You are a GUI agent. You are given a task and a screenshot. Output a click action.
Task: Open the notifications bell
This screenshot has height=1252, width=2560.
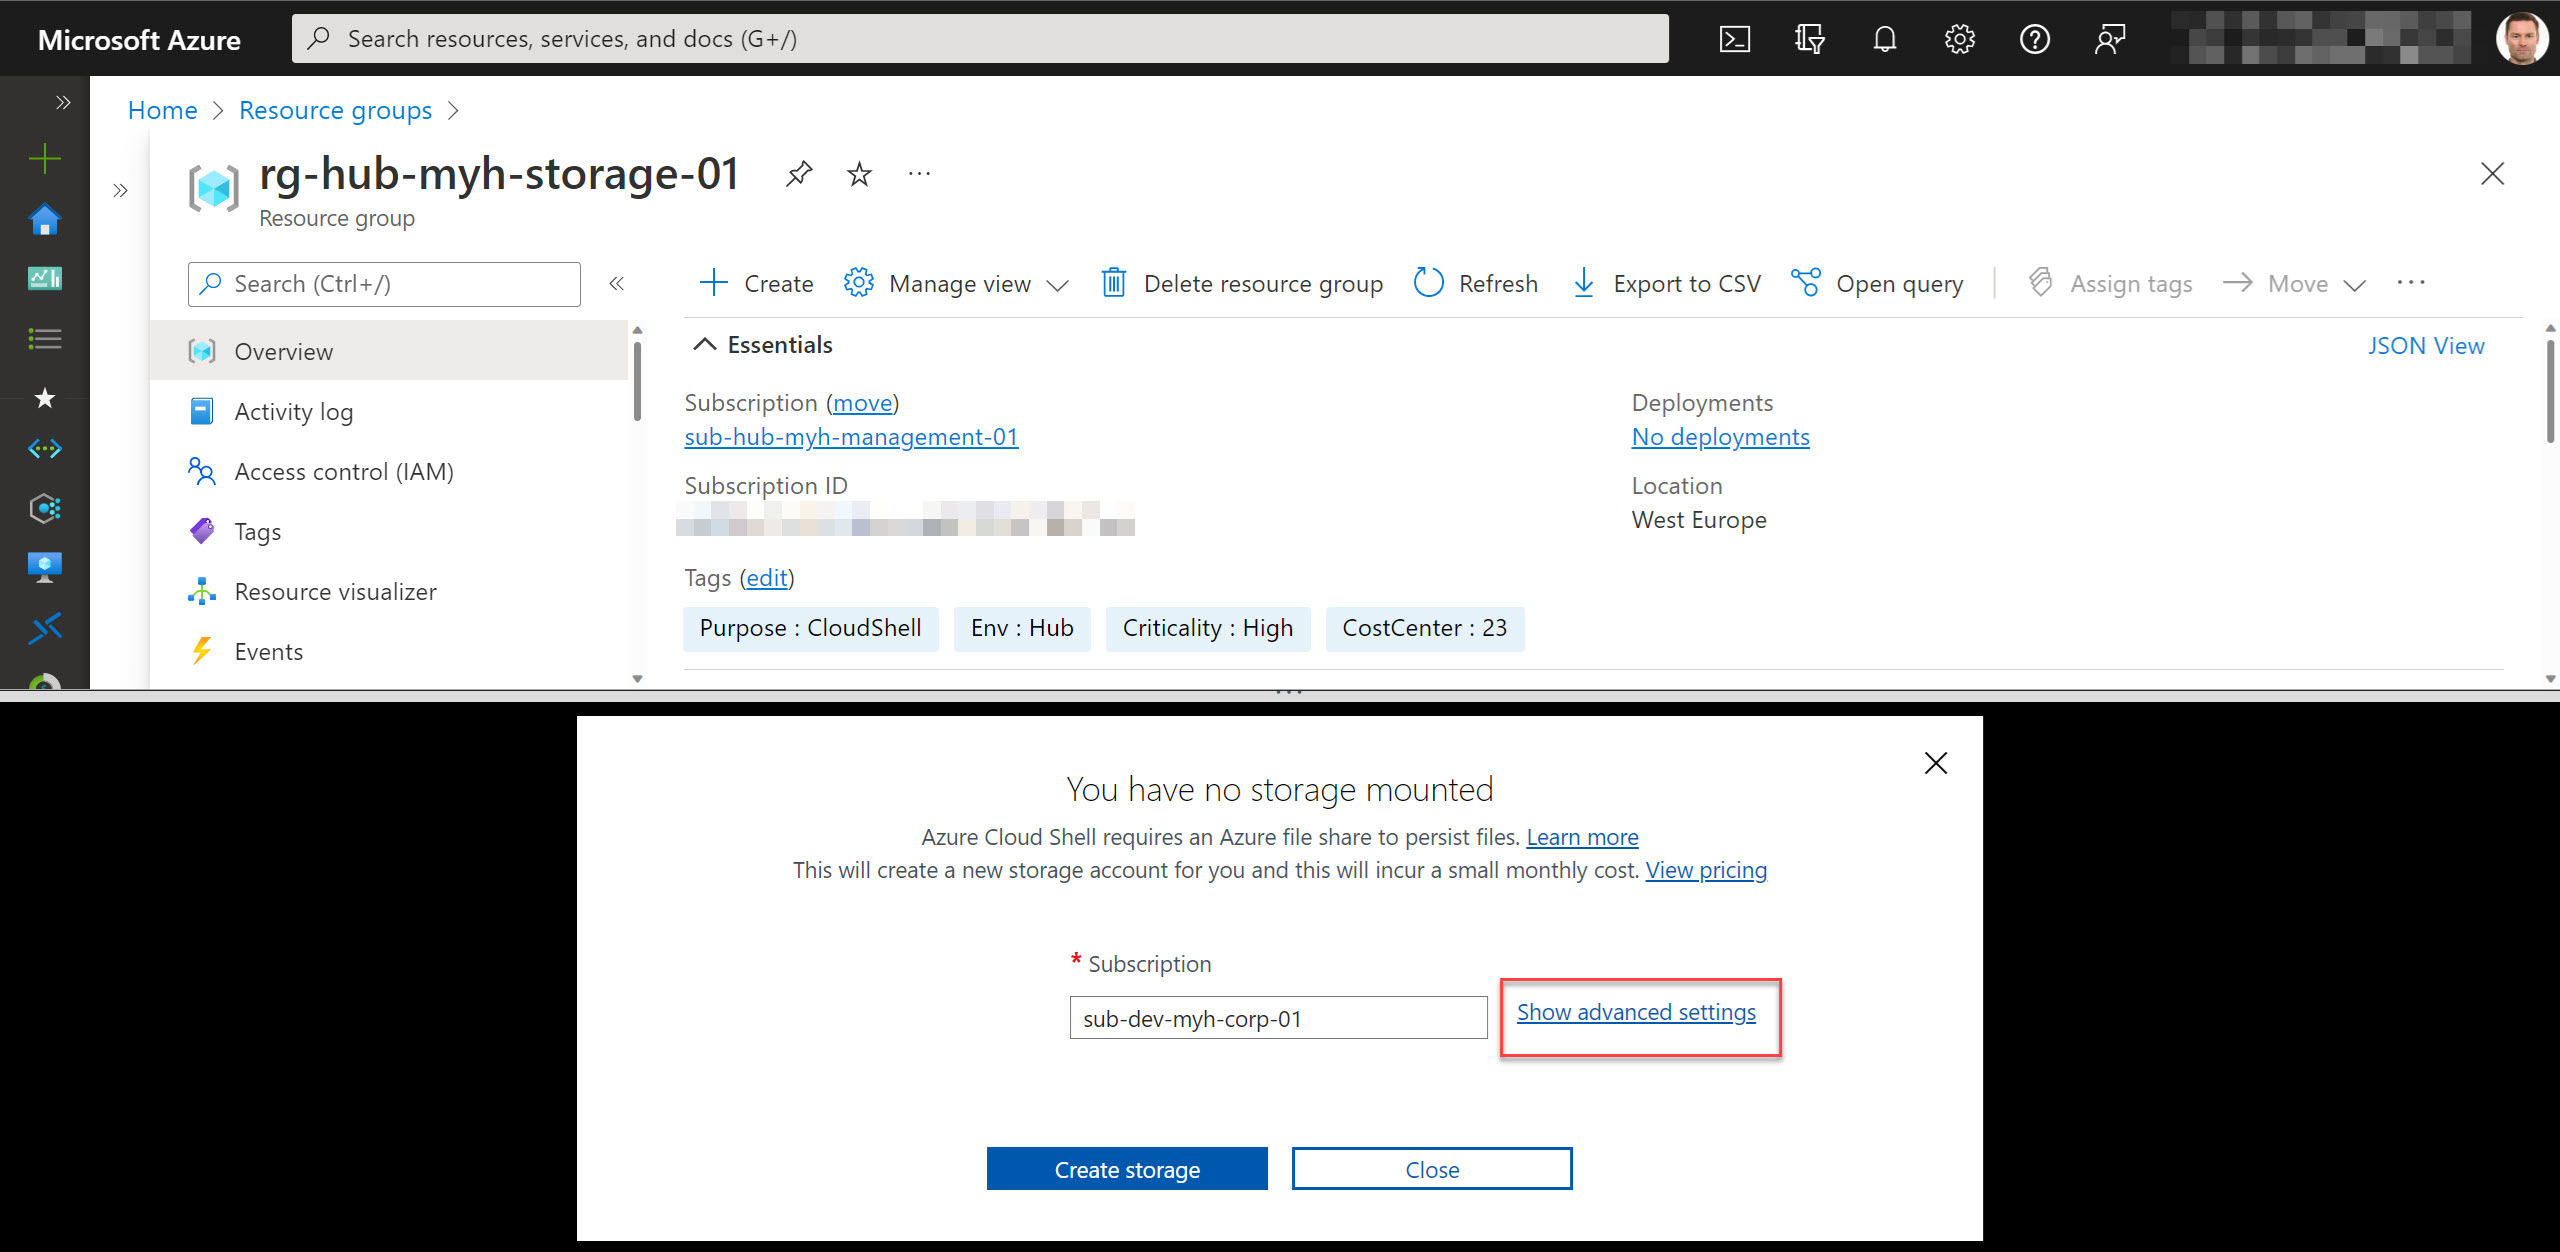coord(1884,38)
